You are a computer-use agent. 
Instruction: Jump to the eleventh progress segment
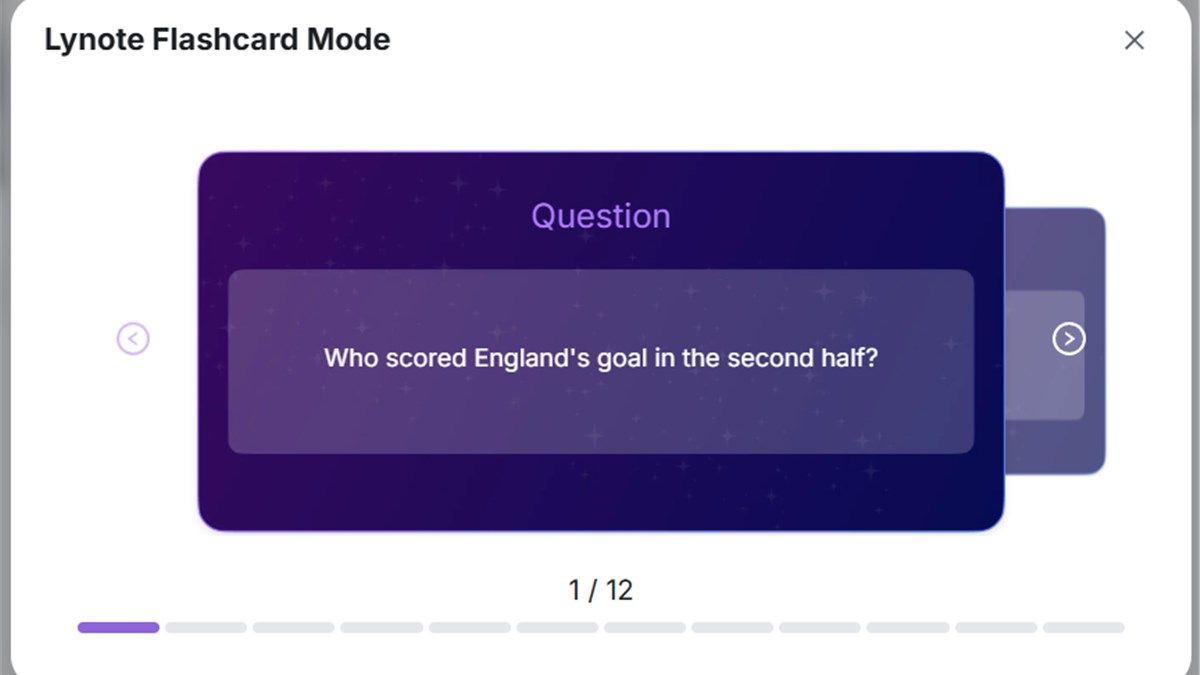(x=996, y=628)
